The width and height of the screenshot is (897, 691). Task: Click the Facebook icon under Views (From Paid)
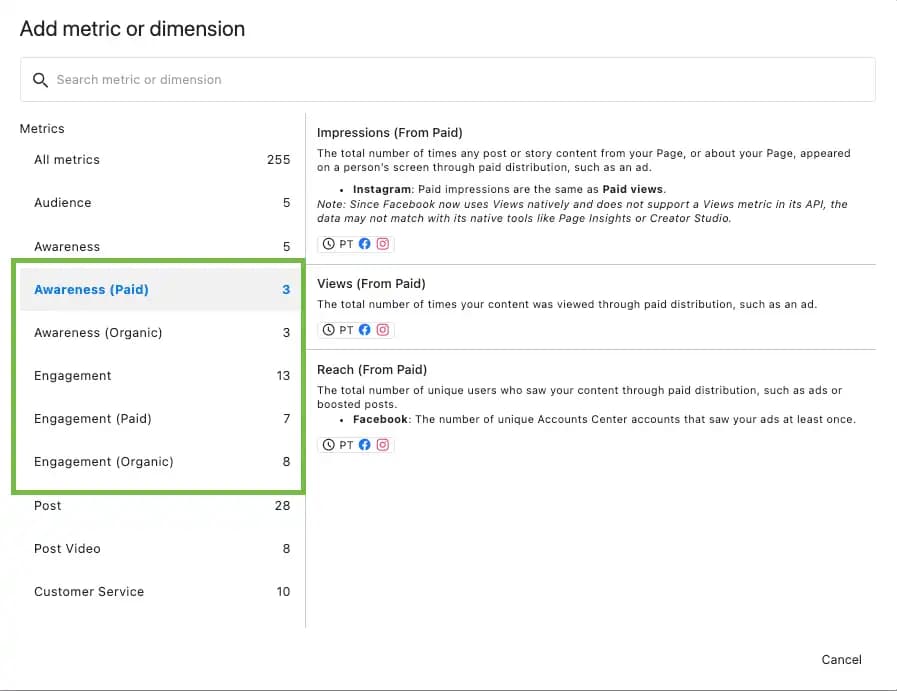tap(364, 329)
